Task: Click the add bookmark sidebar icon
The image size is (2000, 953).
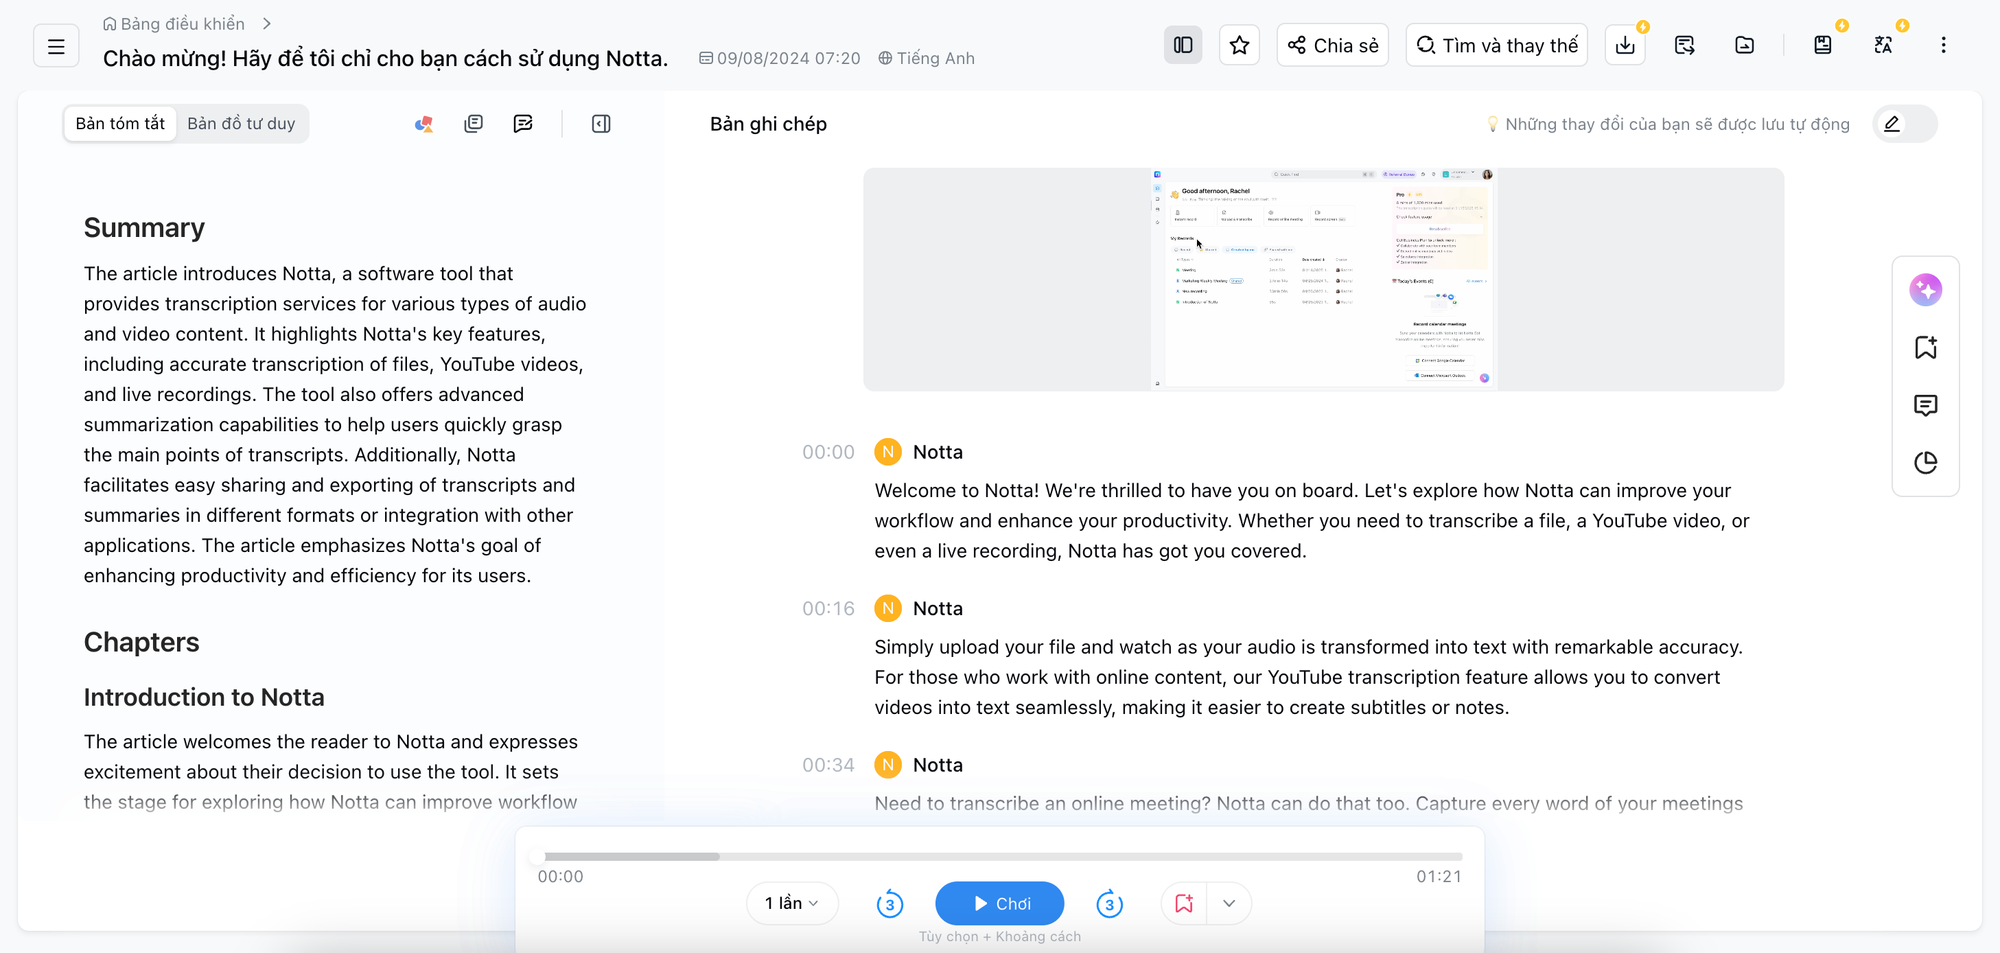Action: 1925,347
